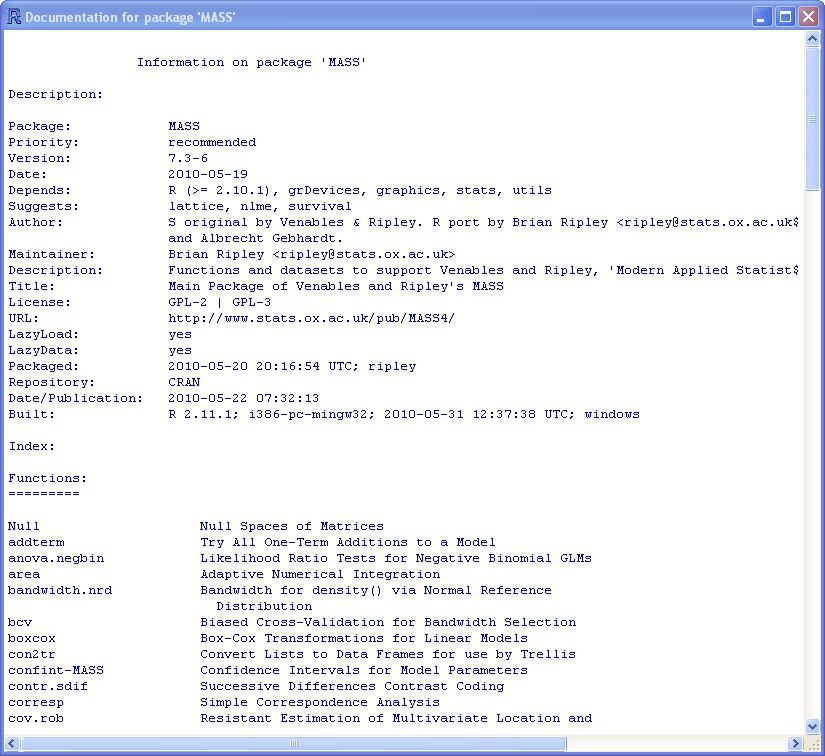Click the Title value 'Main Package of Venables and Ripley's MASS'
The height and width of the screenshot is (756, 825).
click(x=336, y=286)
